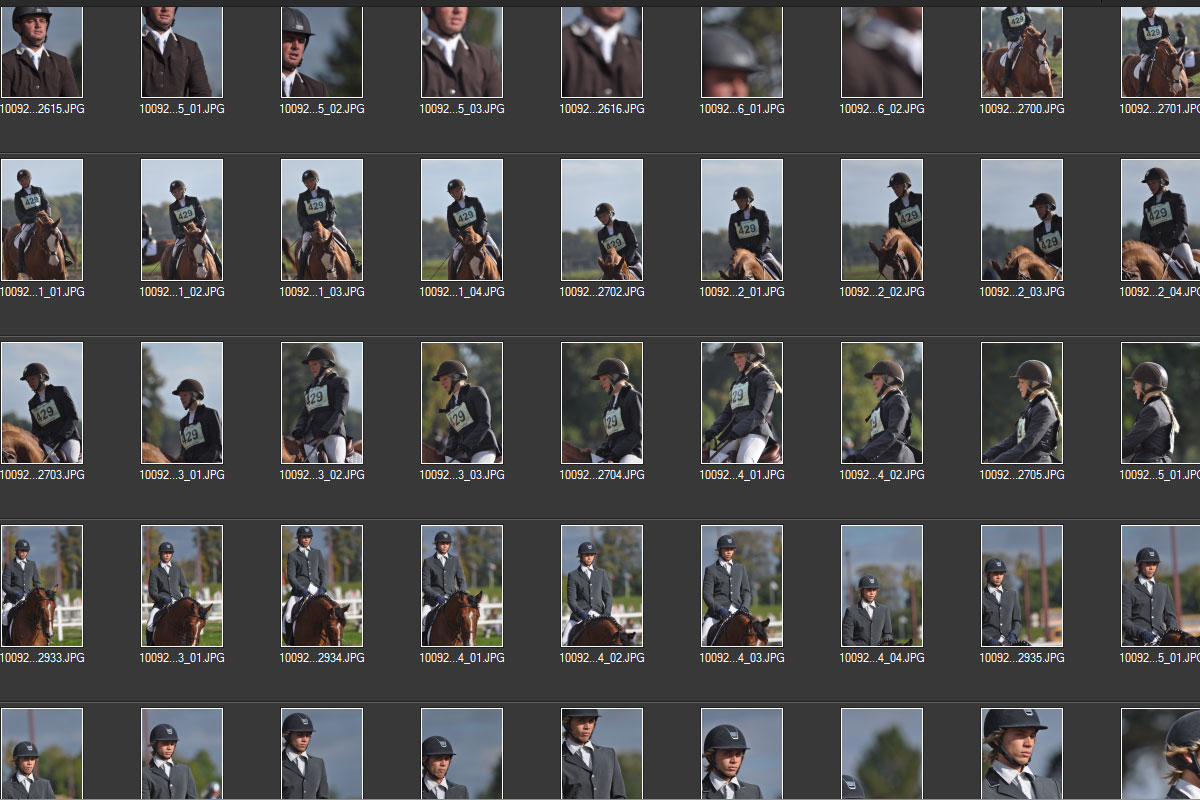Pick the 10092...4_03.JPG thumbnail
The image size is (1200, 800).
(742, 586)
